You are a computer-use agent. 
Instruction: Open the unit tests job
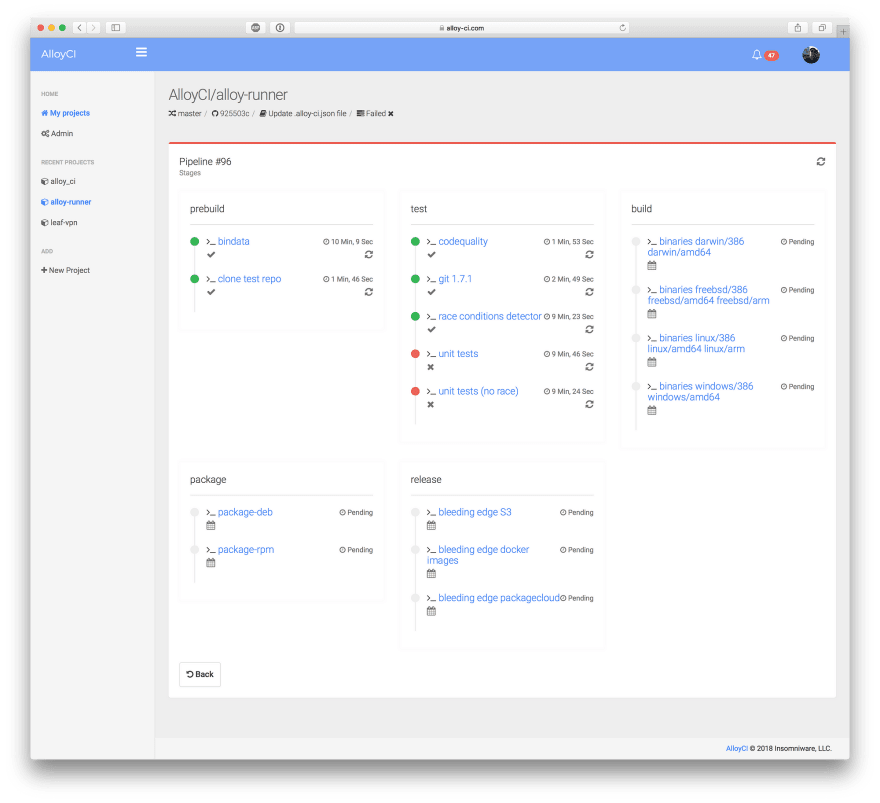point(458,354)
